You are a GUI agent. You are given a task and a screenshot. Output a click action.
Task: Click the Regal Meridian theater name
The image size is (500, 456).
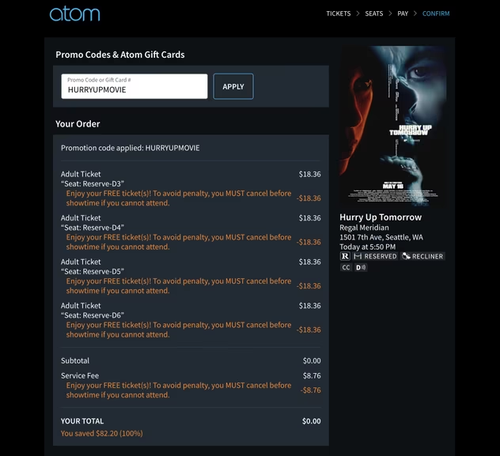(364, 228)
